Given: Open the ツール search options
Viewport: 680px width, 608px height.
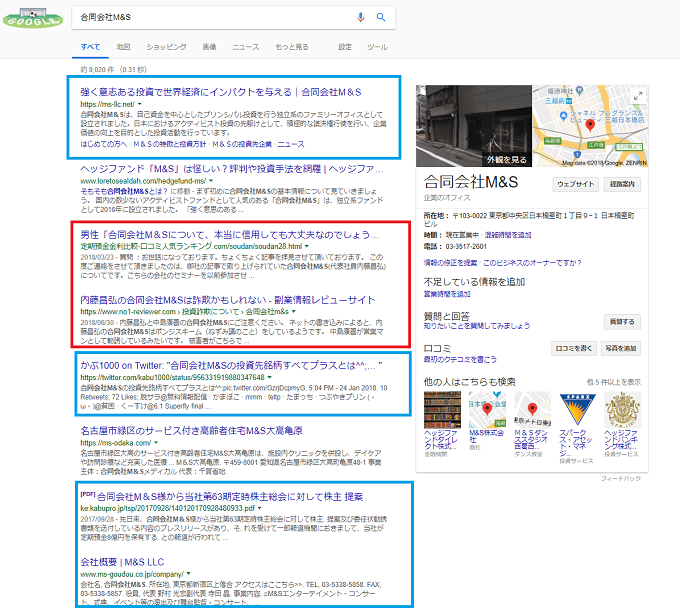Looking at the screenshot, I should [377, 47].
